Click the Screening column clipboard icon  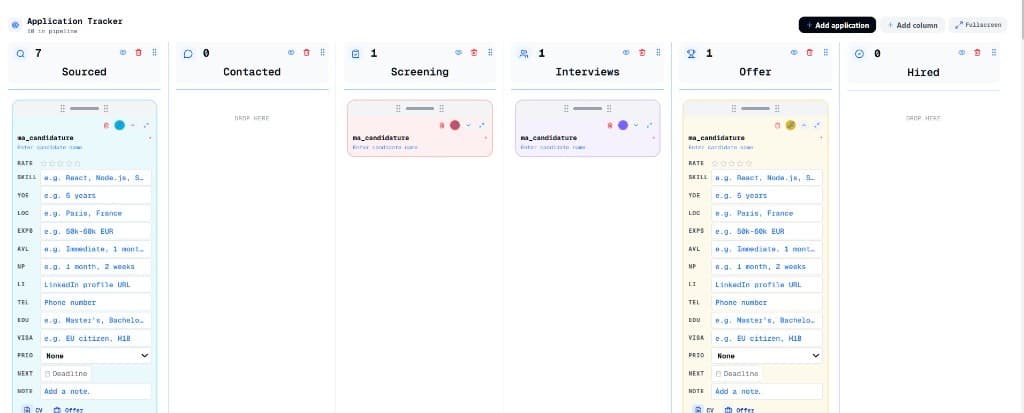click(x=356, y=54)
